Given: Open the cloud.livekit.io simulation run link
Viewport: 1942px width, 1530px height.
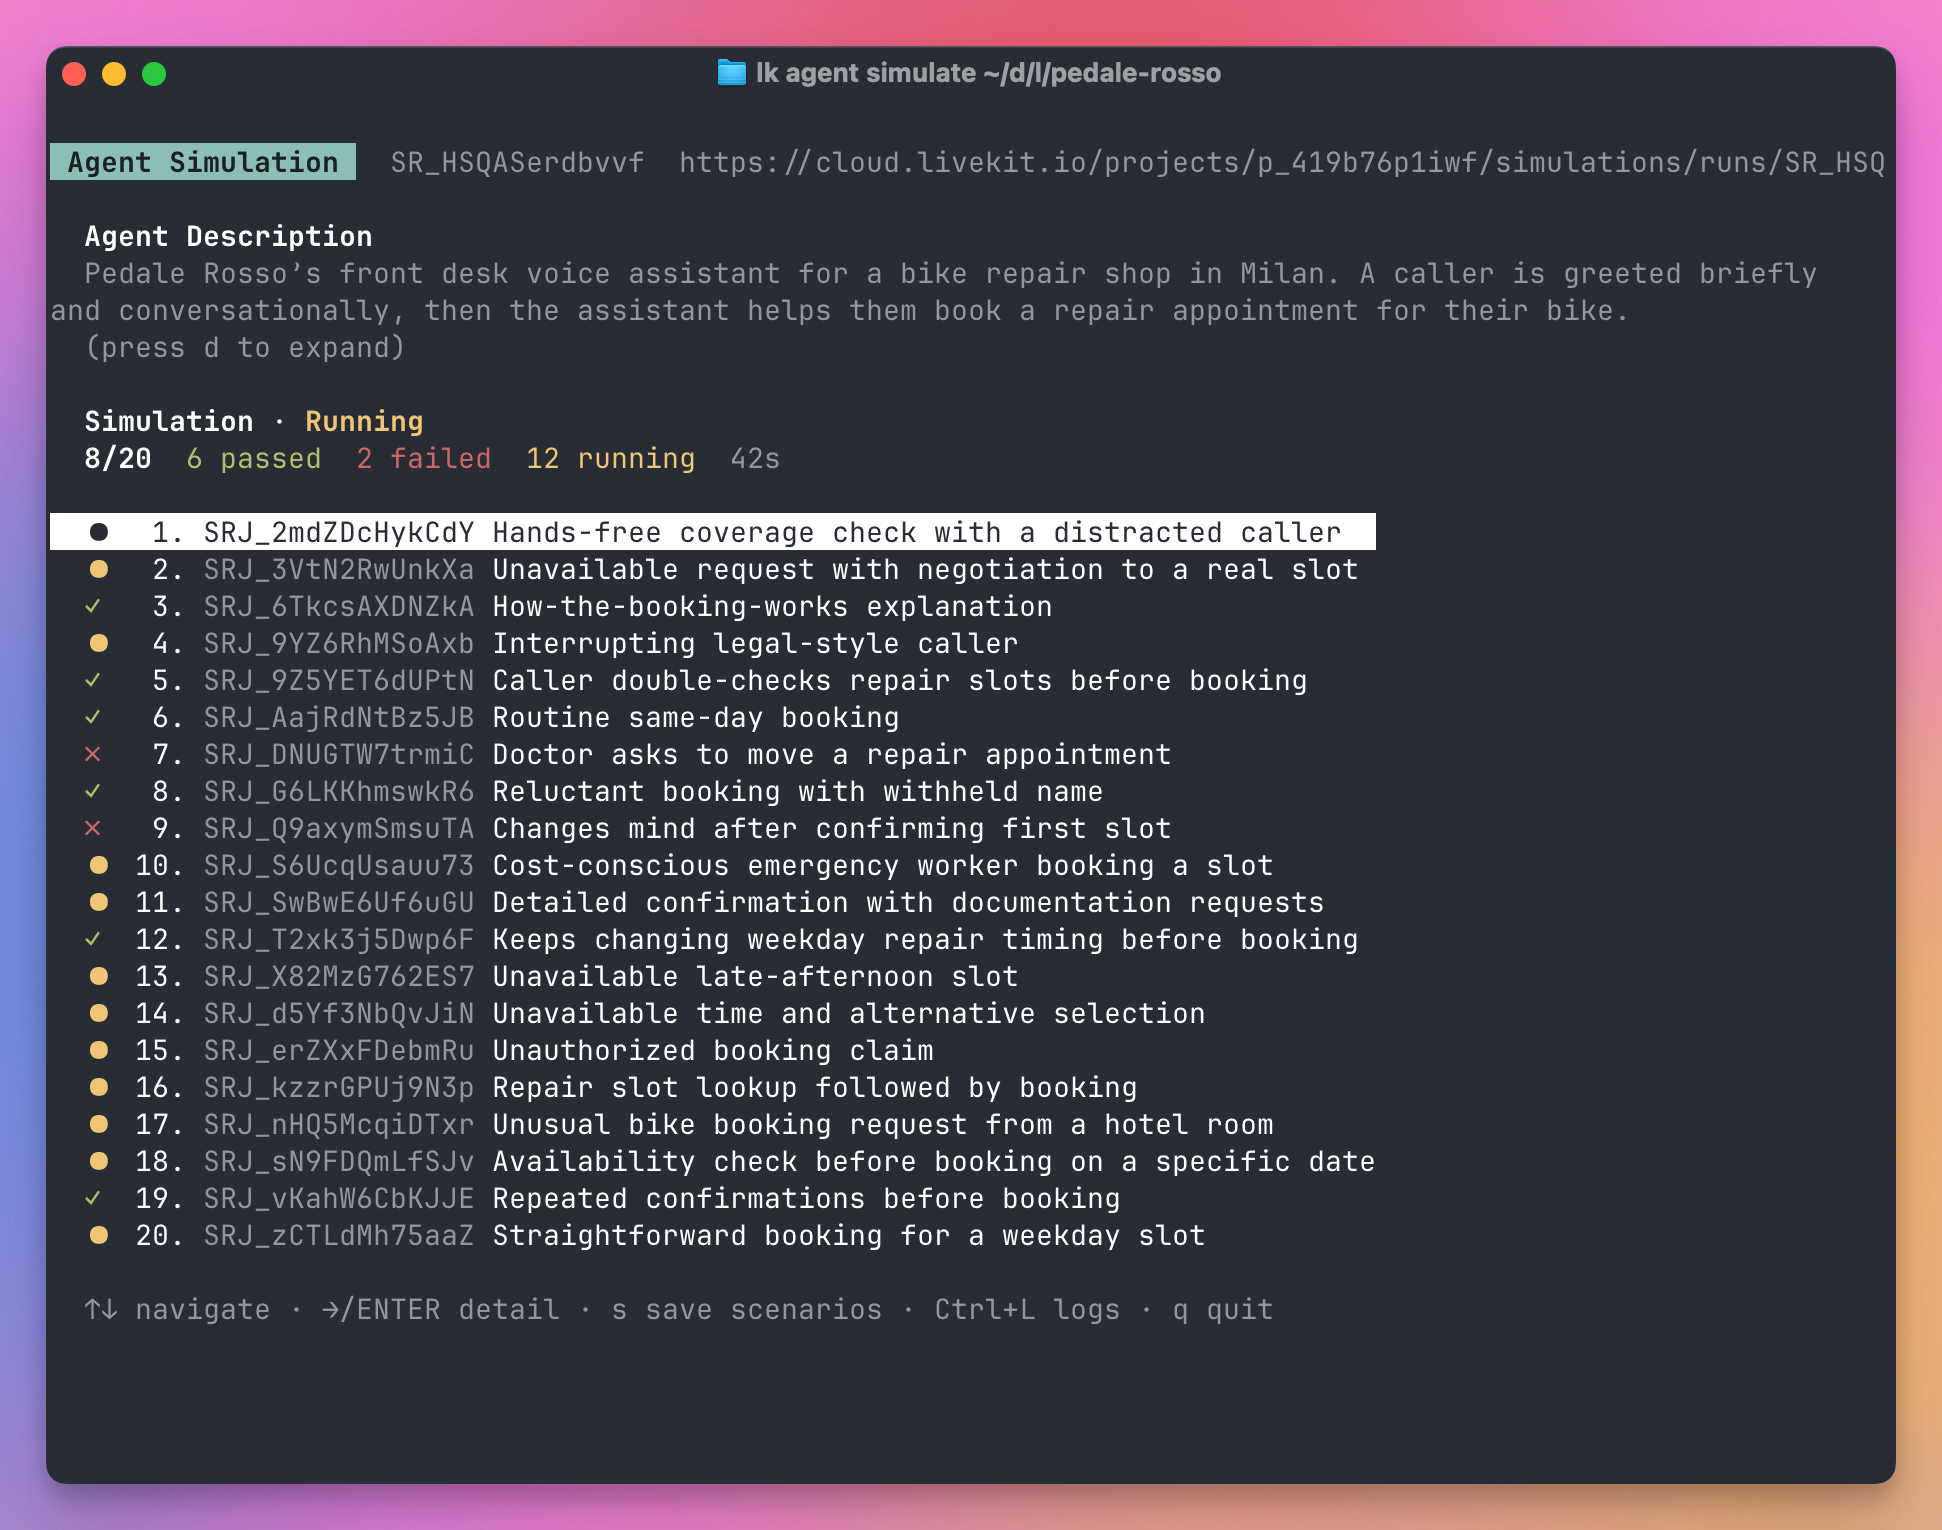Looking at the screenshot, I should point(1282,162).
